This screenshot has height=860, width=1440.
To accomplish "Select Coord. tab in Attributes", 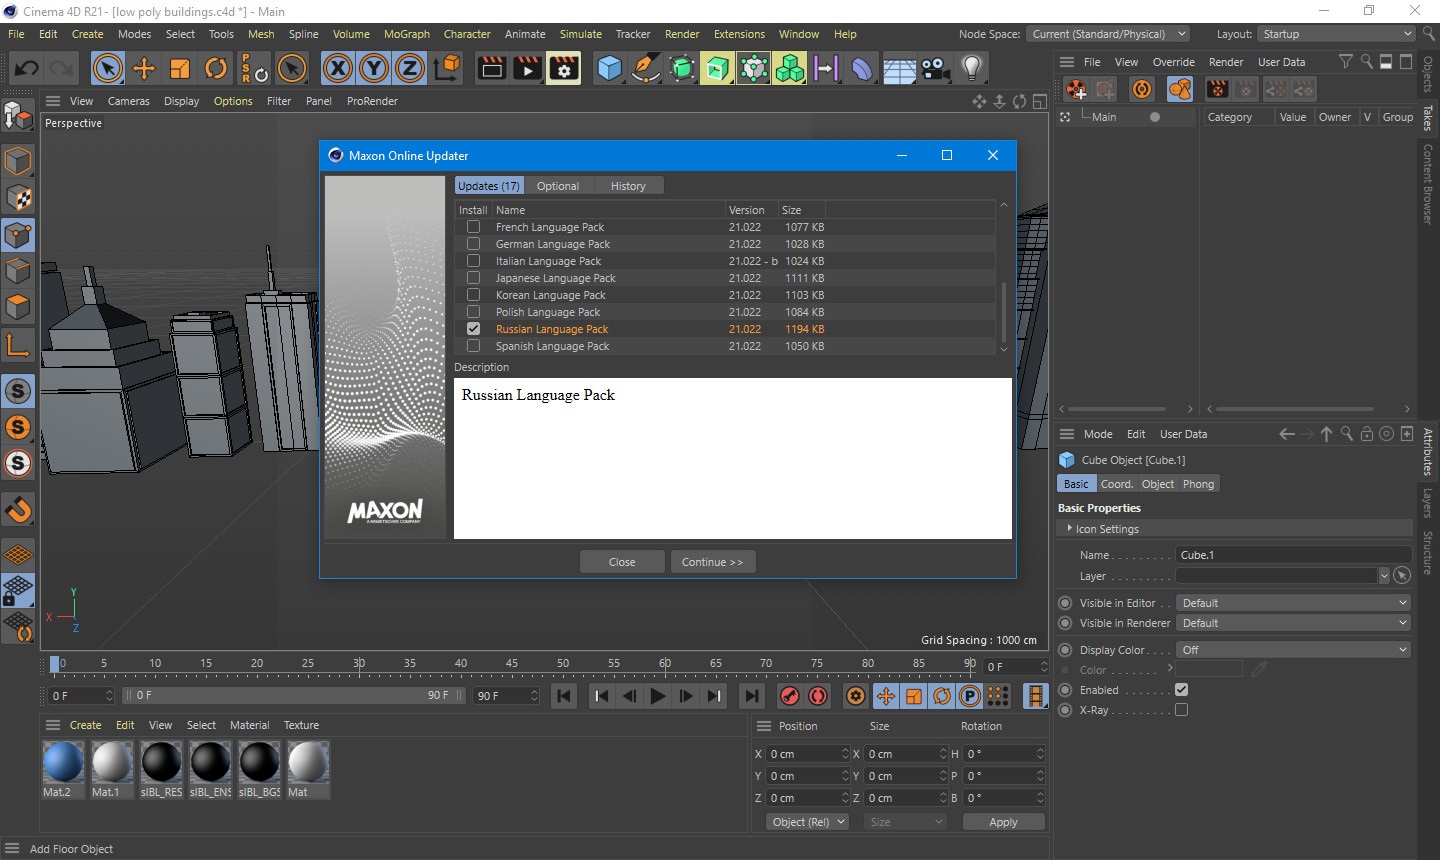I will tap(1117, 484).
